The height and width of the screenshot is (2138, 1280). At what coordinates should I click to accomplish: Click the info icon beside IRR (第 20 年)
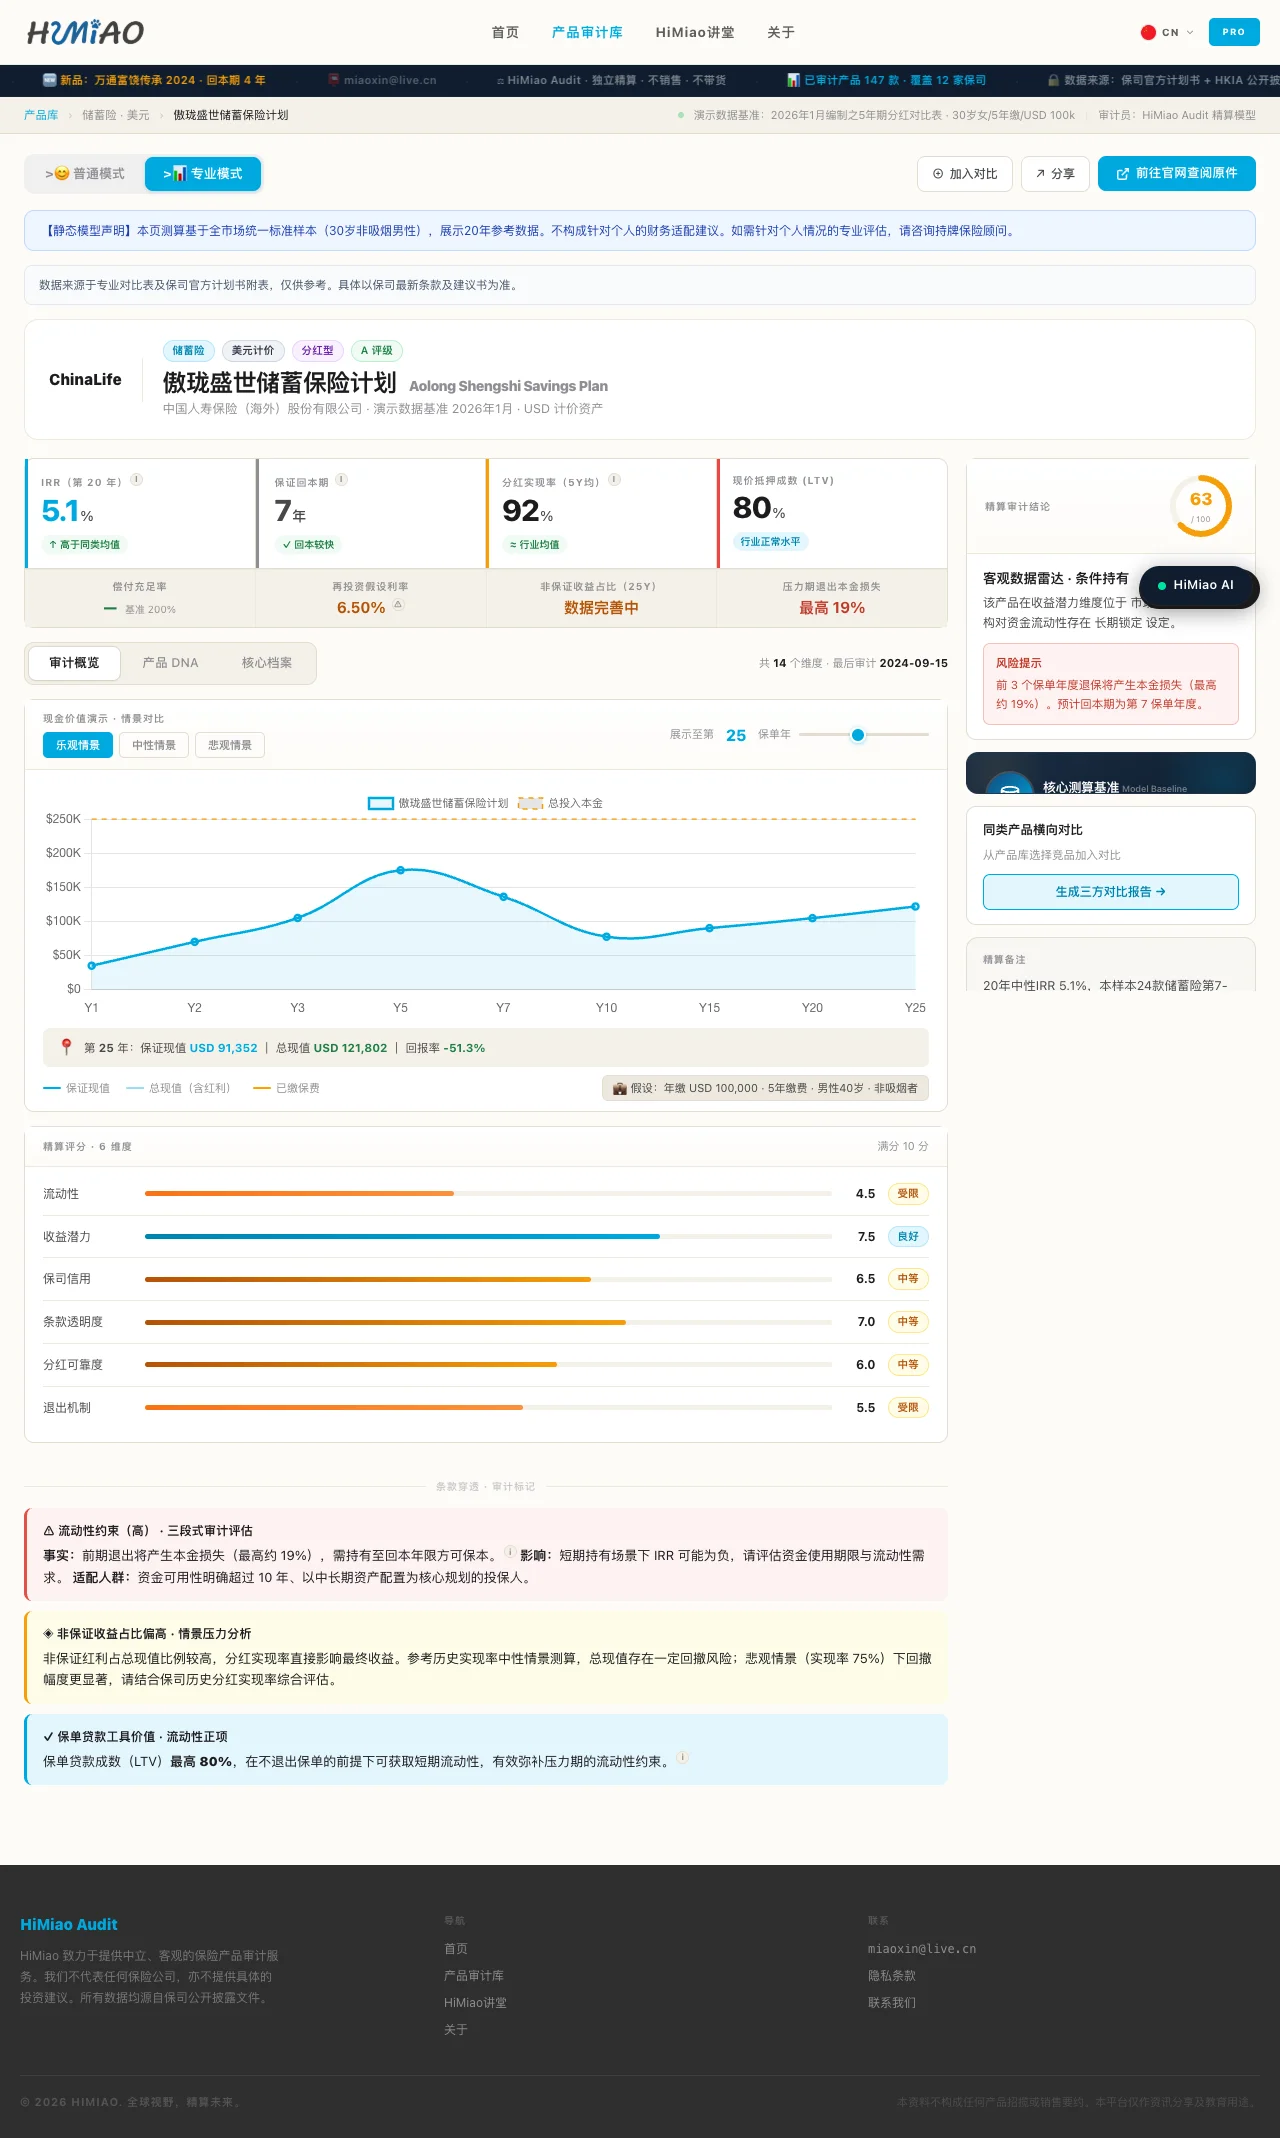(x=137, y=480)
